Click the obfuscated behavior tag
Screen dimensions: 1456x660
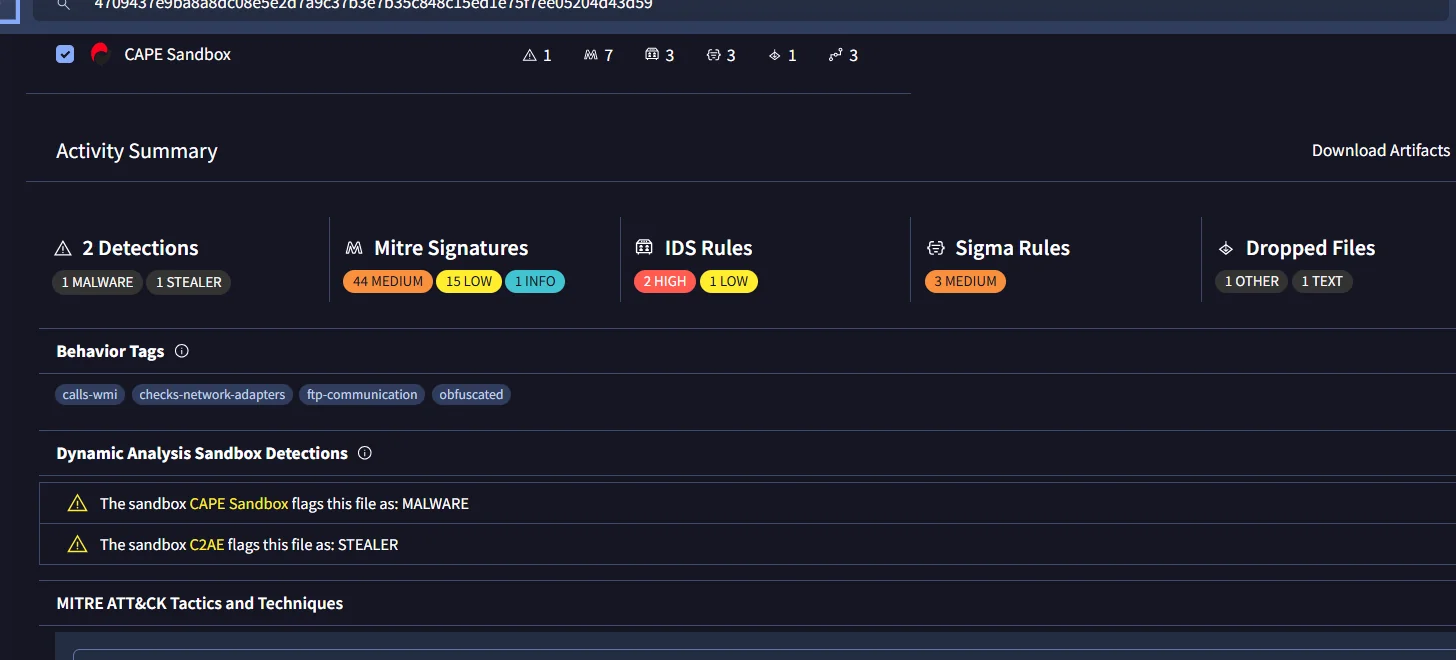pos(471,395)
